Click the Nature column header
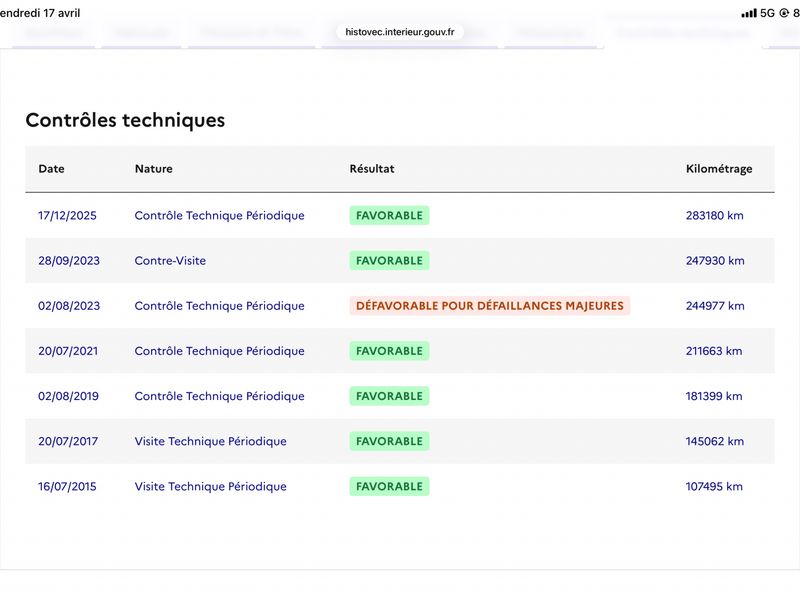The width and height of the screenshot is (800, 600). pyautogui.click(x=154, y=169)
